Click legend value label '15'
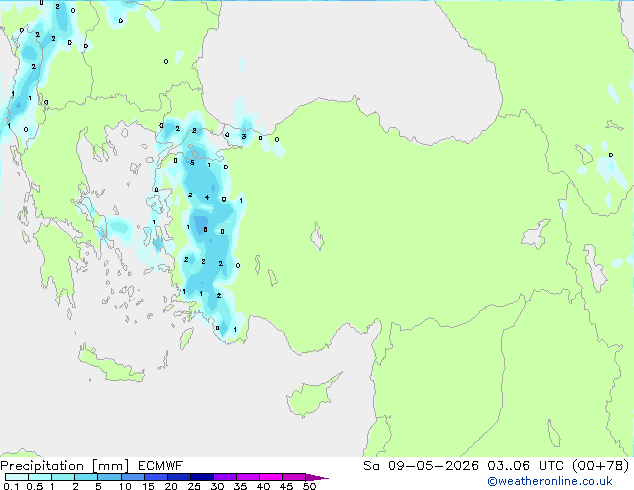 point(148,486)
